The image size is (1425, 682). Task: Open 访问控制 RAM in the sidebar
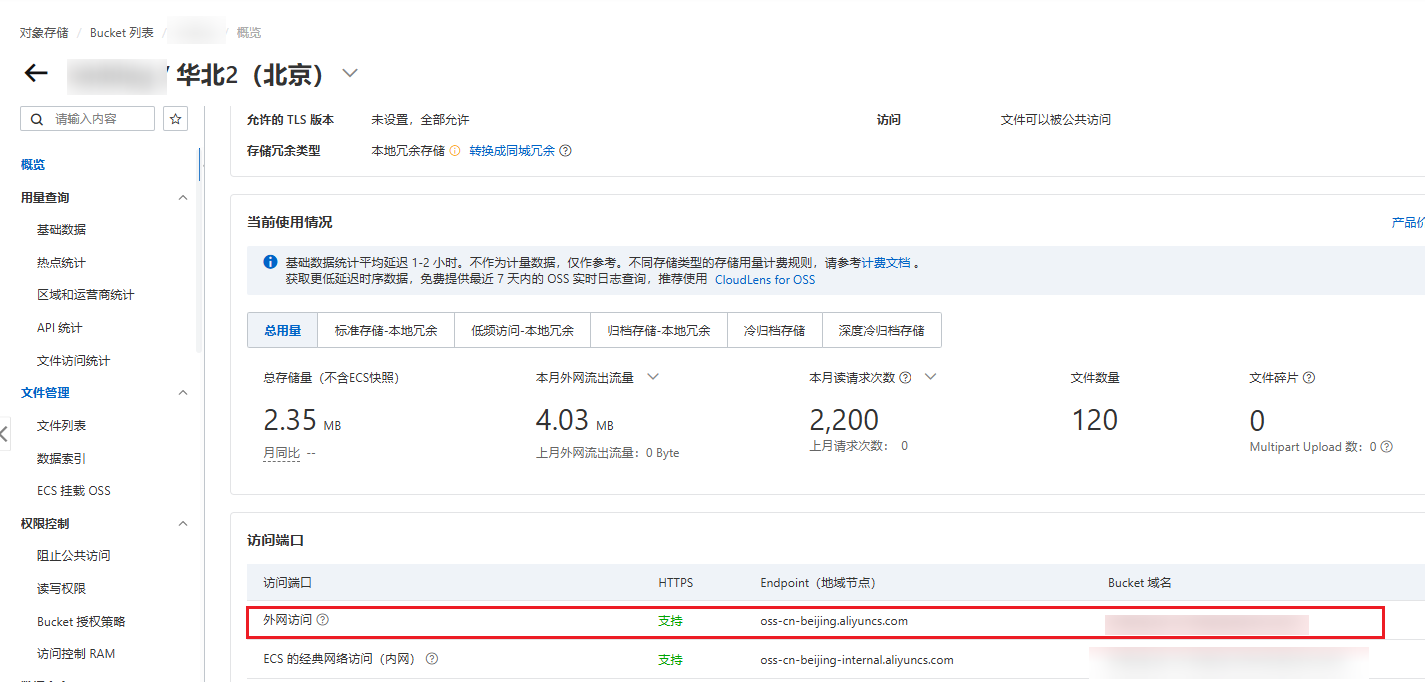[76, 654]
